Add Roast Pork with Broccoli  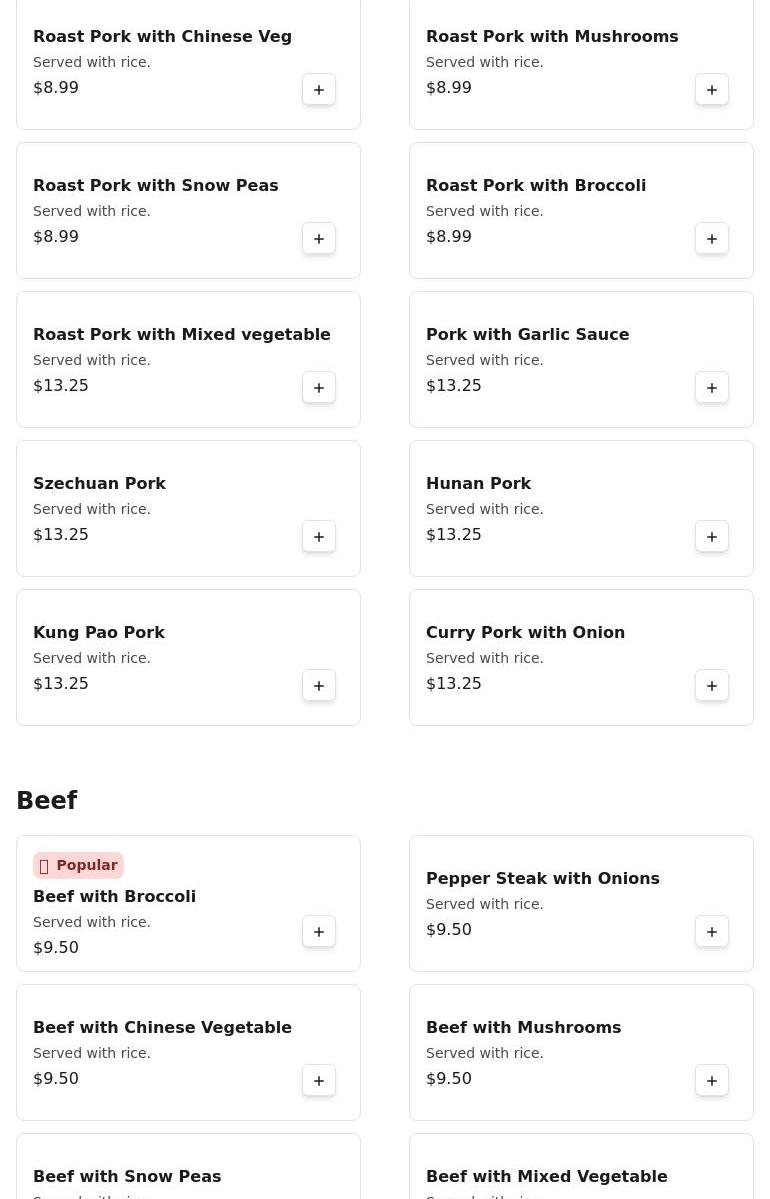(x=712, y=239)
